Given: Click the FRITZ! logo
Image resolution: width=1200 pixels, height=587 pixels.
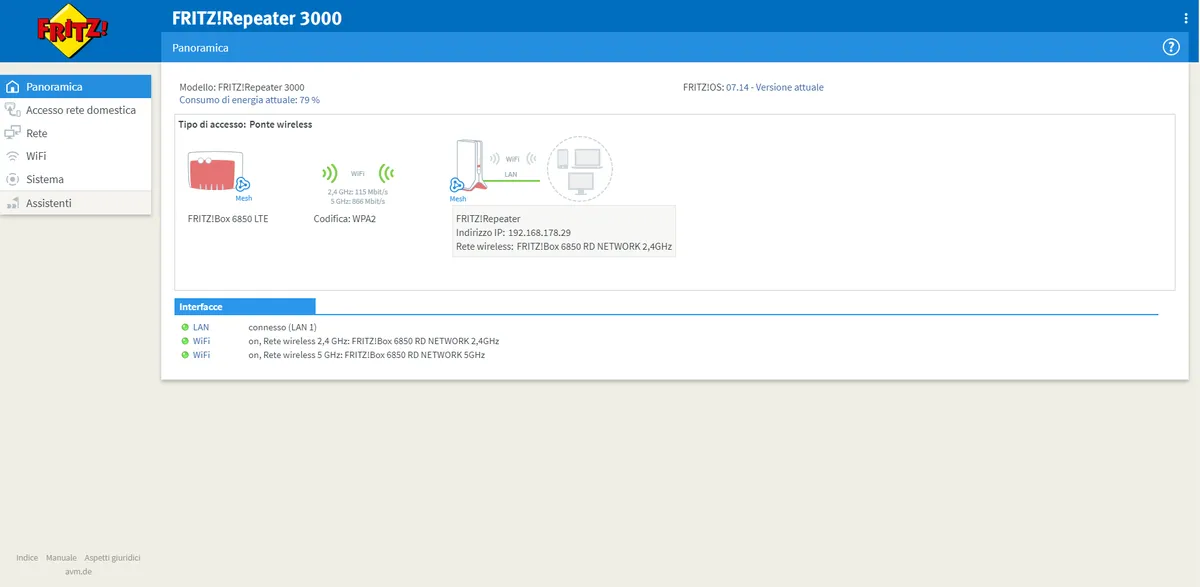Looking at the screenshot, I should pyautogui.click(x=73, y=28).
